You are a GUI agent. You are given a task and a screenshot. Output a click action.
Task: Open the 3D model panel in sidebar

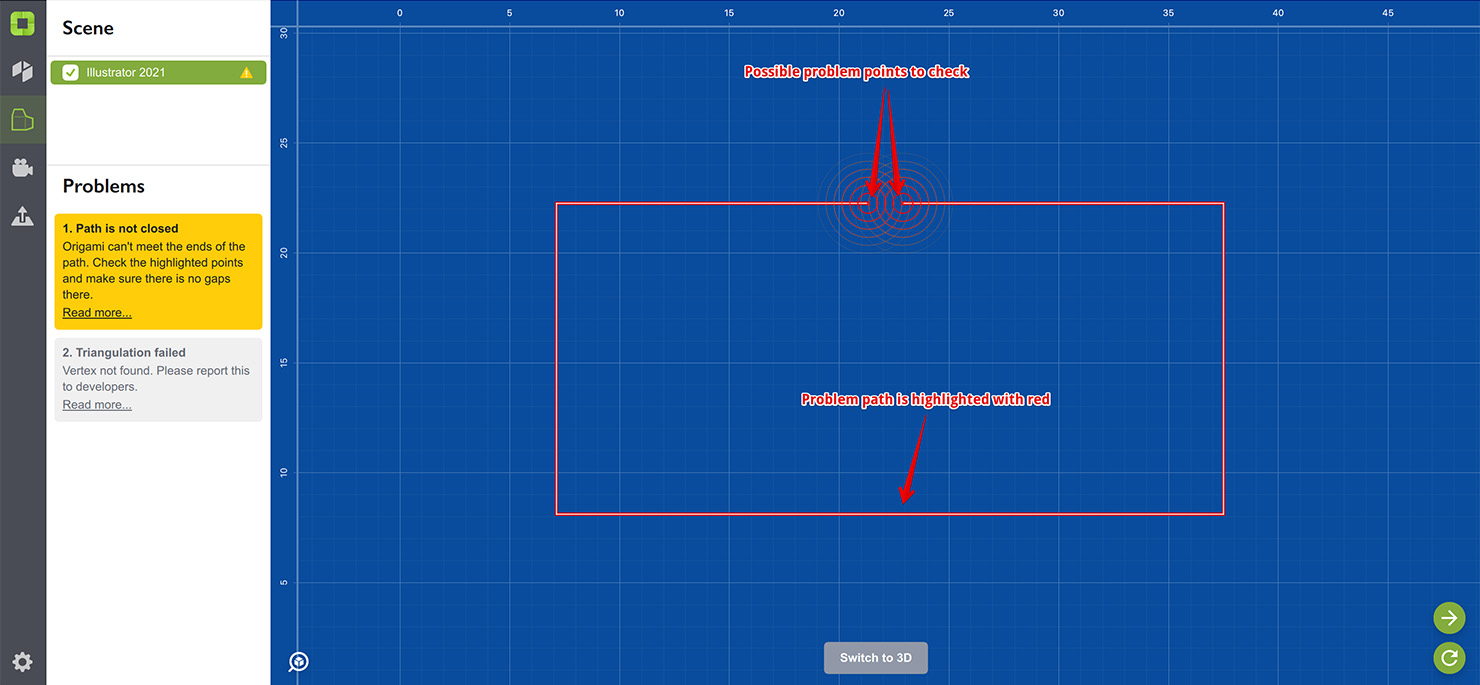[22, 71]
